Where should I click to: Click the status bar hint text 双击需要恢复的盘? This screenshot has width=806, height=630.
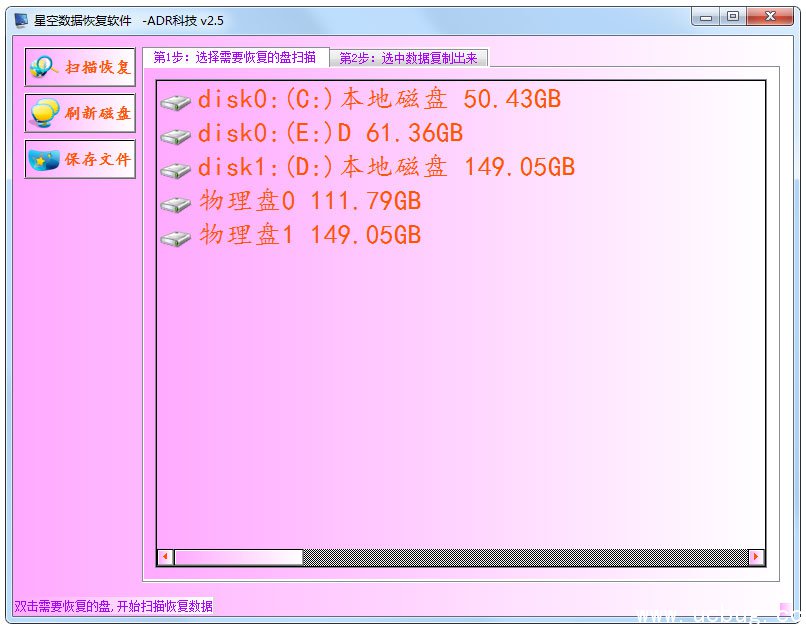(x=113, y=606)
